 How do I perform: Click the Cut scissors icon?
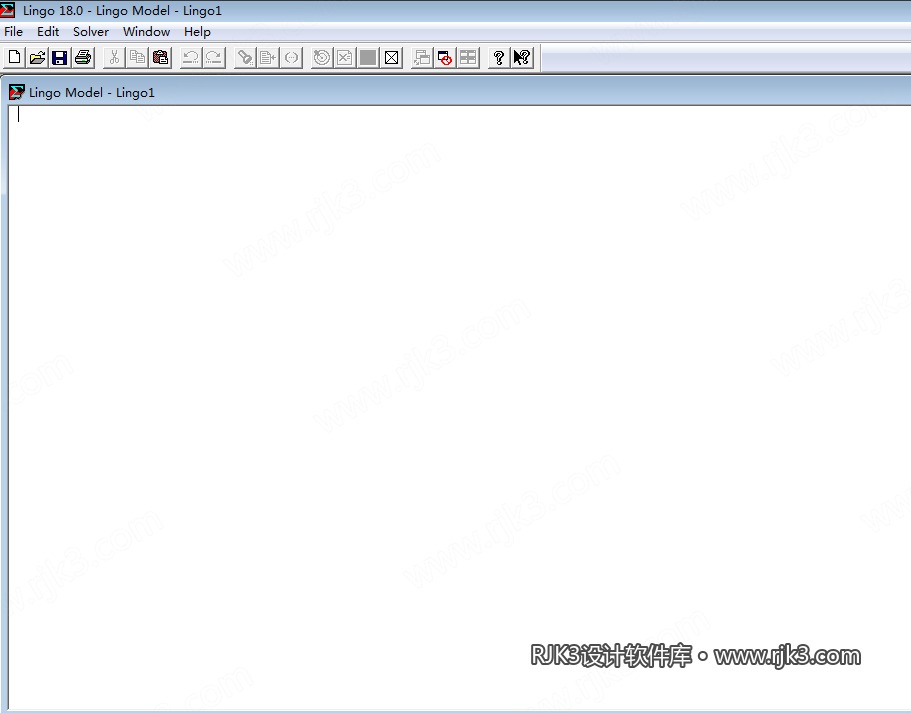click(114, 58)
